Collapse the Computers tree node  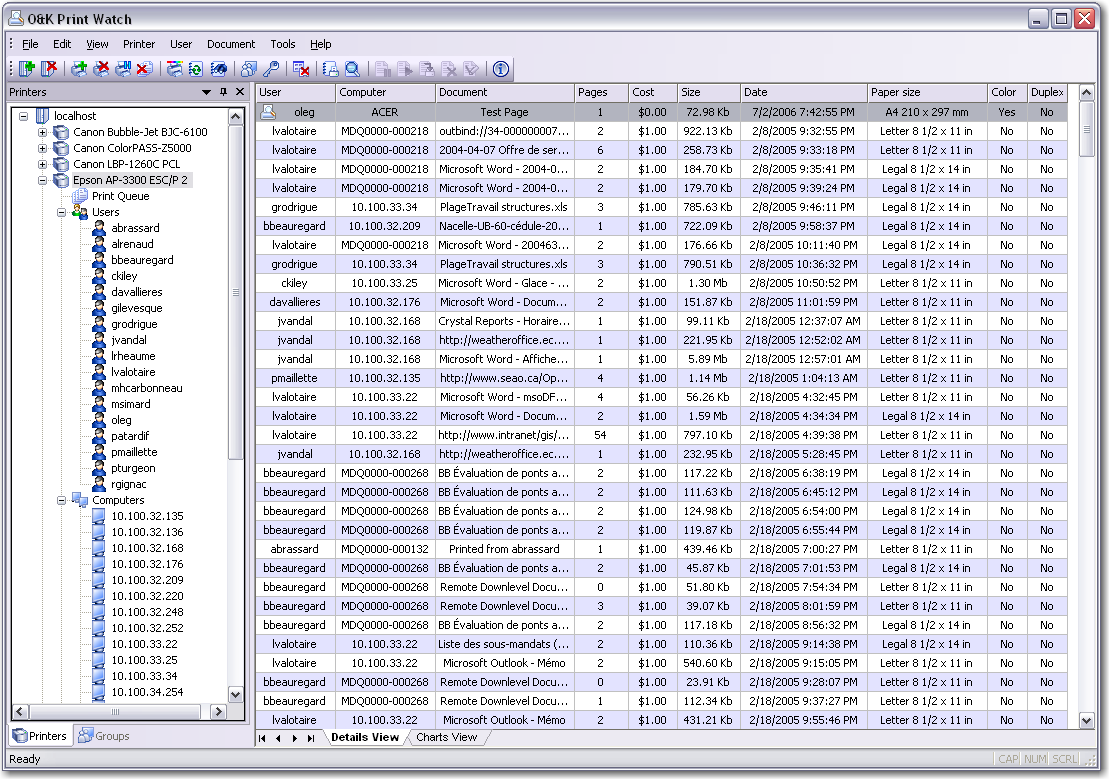[x=61, y=500]
